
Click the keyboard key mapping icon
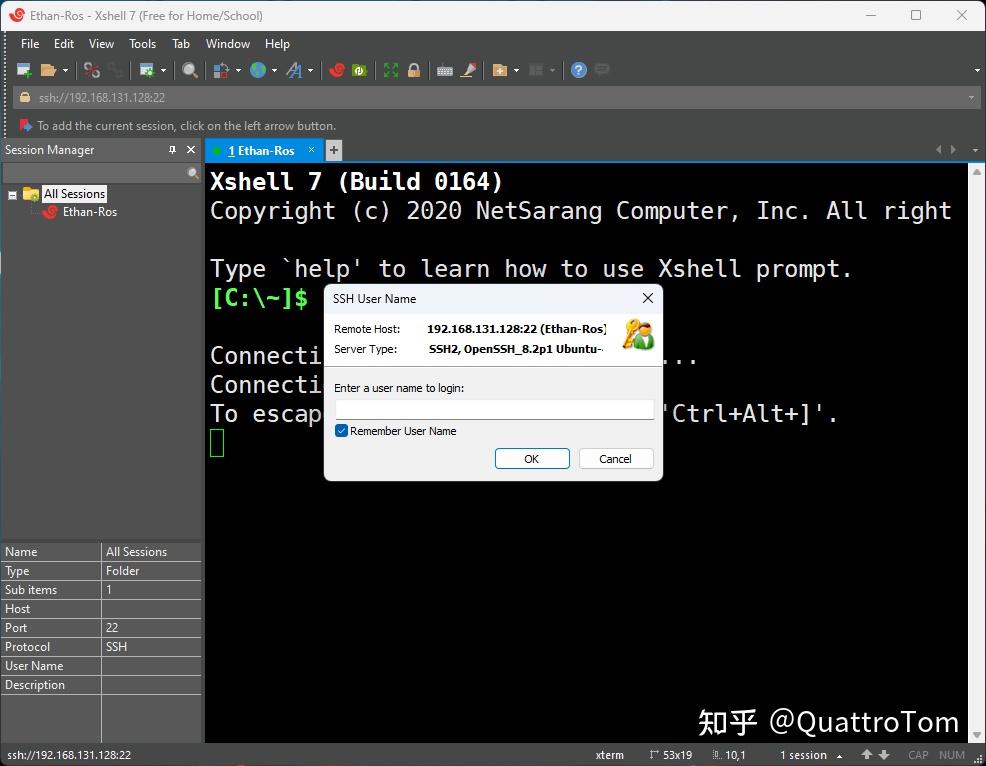tap(445, 70)
